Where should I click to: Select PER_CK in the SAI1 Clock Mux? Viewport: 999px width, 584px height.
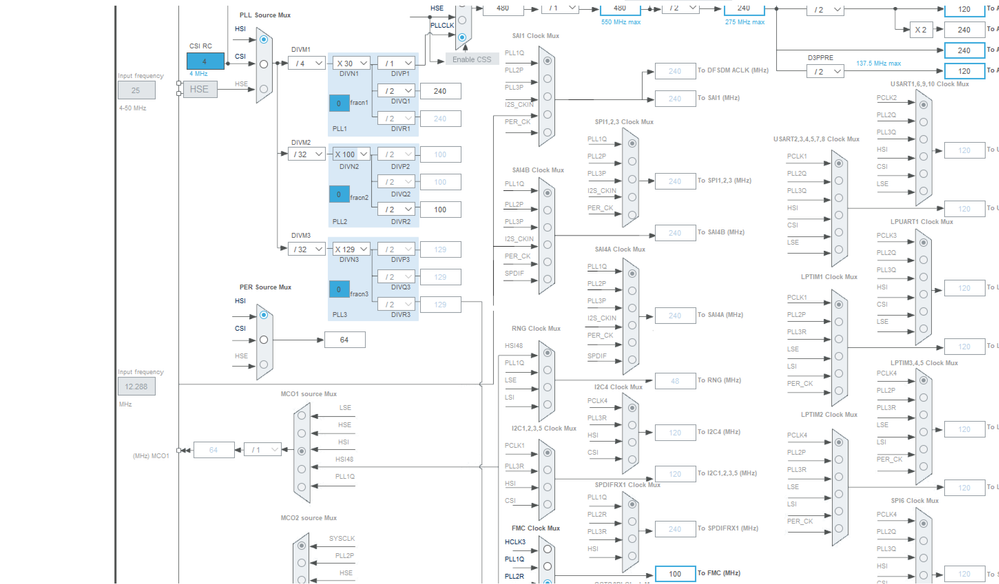pyautogui.click(x=547, y=133)
